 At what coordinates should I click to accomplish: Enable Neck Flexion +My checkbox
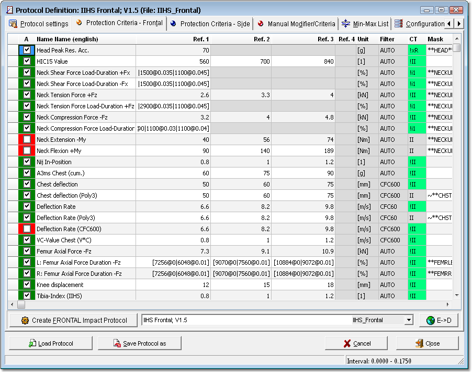pyautogui.click(x=27, y=151)
